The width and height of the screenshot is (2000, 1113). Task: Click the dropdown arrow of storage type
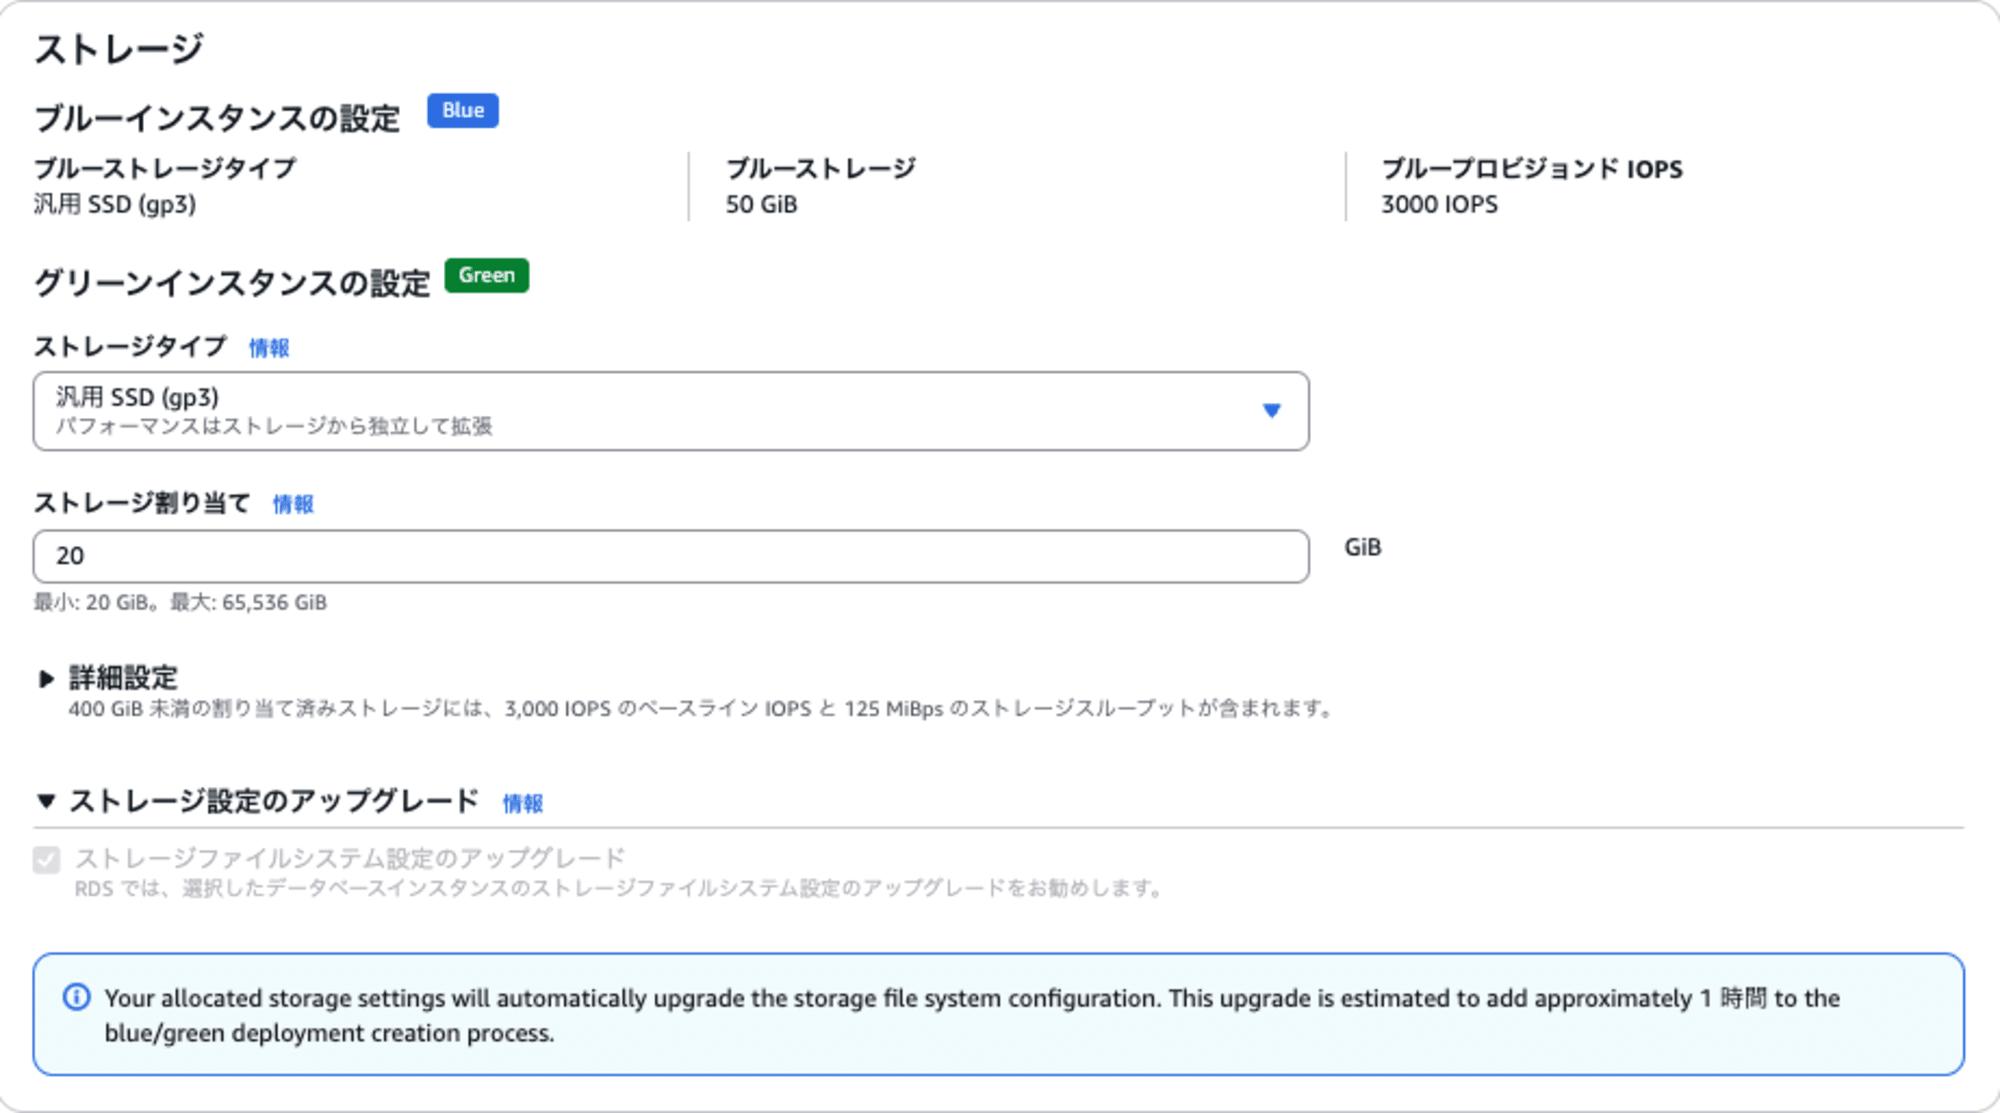(1272, 410)
